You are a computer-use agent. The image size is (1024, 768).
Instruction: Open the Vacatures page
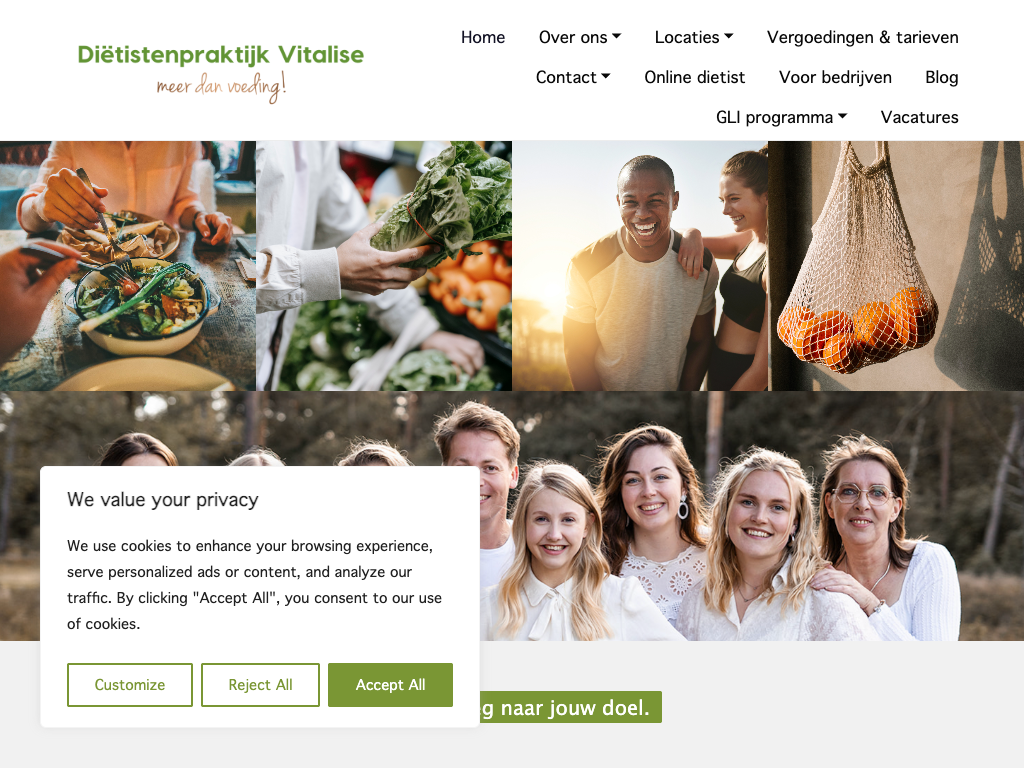(x=919, y=117)
